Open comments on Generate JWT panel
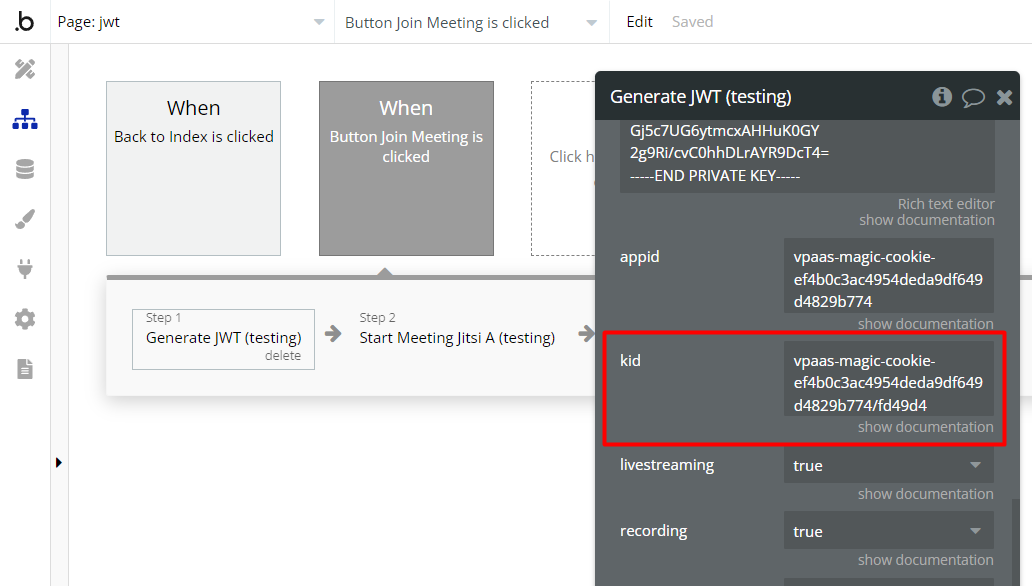This screenshot has height=586, width=1032. [973, 97]
